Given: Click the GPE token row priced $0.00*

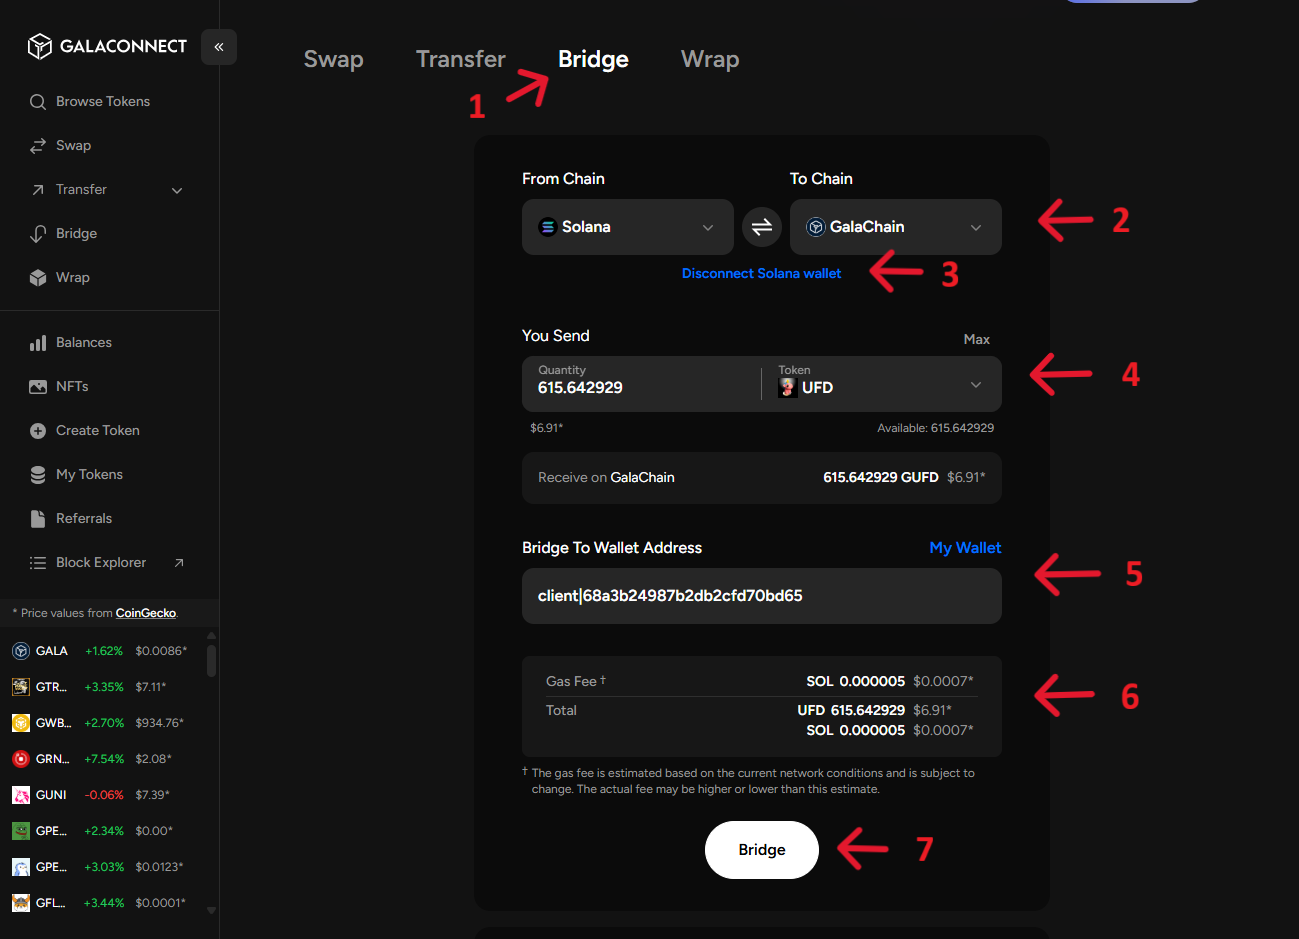Looking at the screenshot, I should point(104,831).
